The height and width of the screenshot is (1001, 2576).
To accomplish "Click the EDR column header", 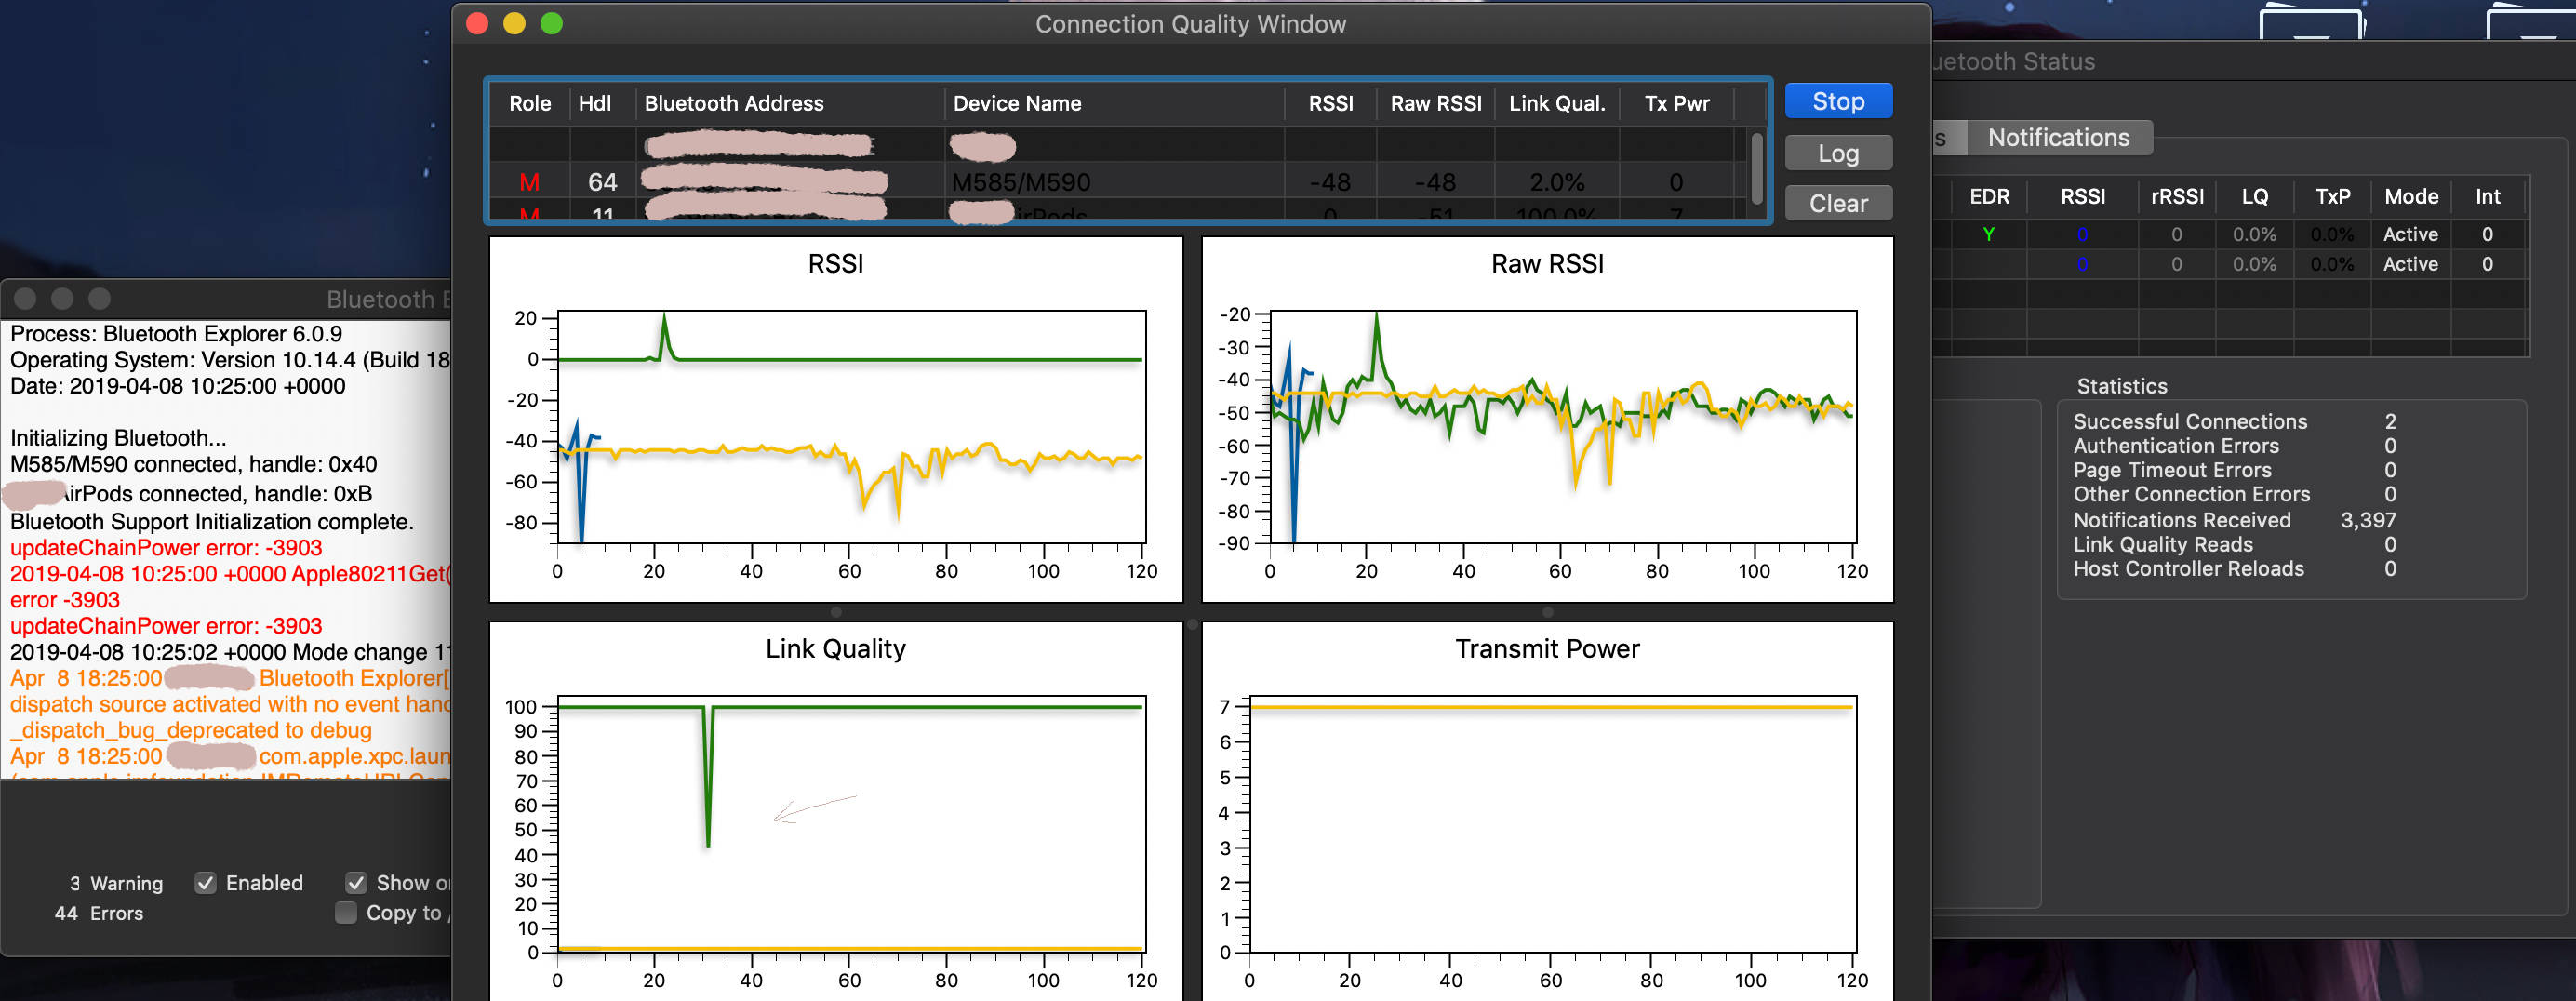I will click(x=1989, y=197).
